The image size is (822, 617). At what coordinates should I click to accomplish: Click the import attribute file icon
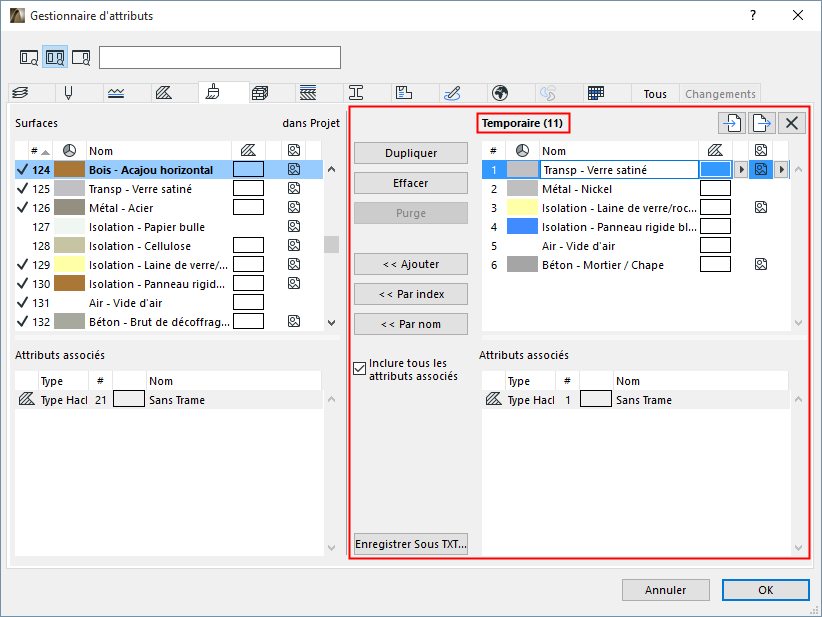732,123
